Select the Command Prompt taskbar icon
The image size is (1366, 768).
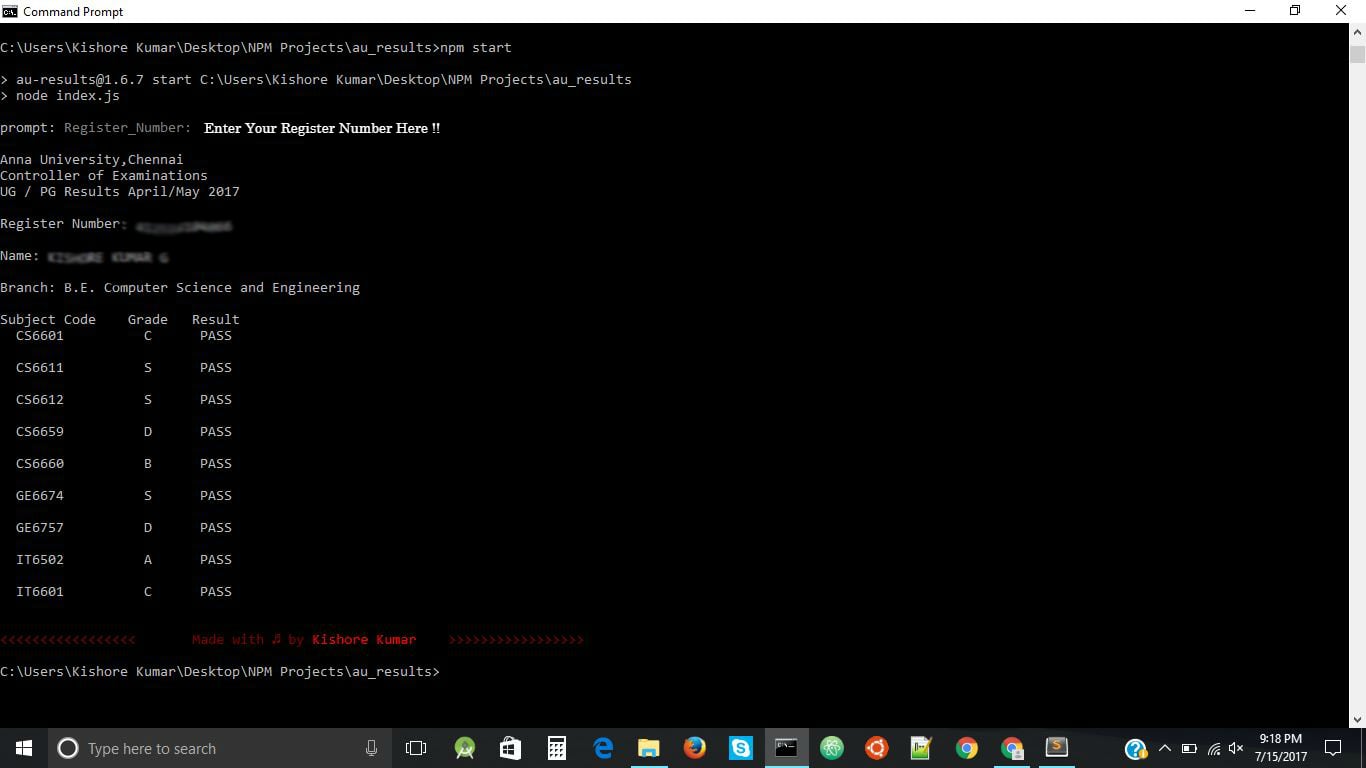[x=787, y=748]
